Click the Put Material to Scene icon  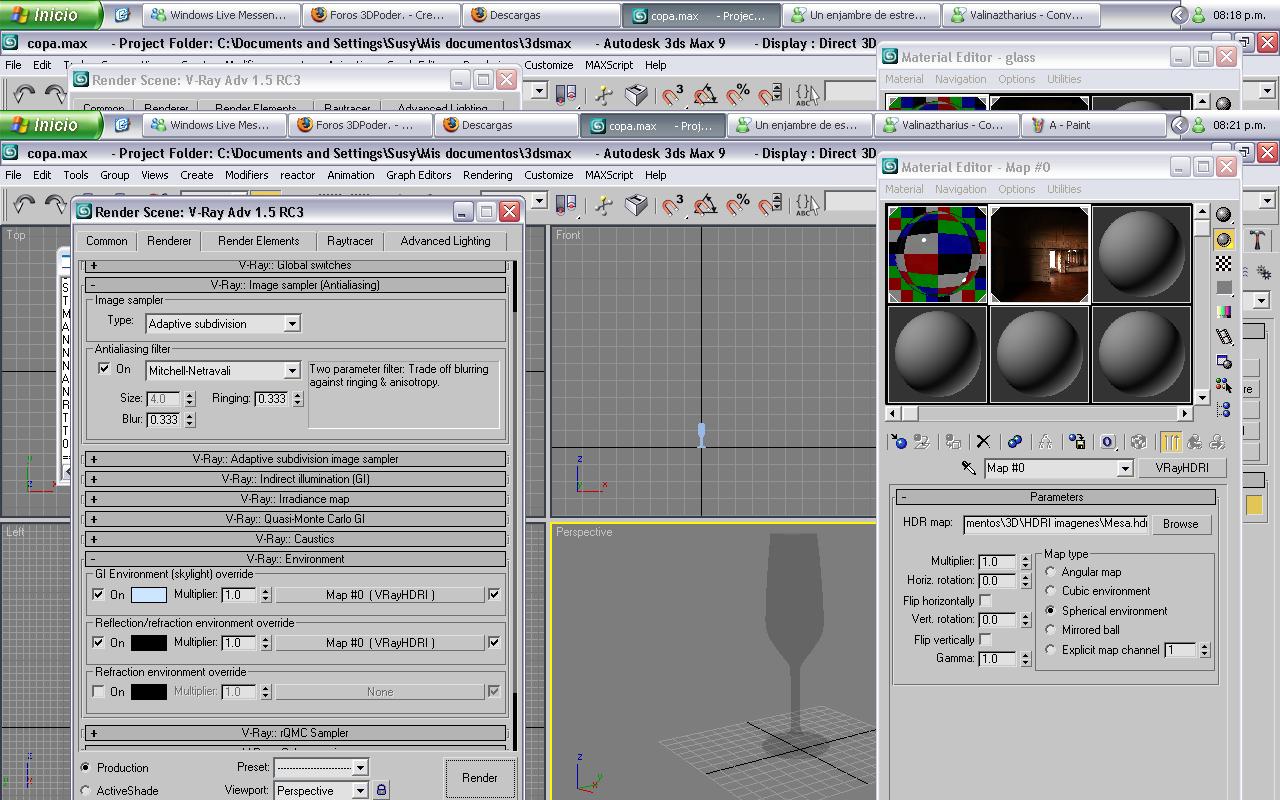pos(922,441)
